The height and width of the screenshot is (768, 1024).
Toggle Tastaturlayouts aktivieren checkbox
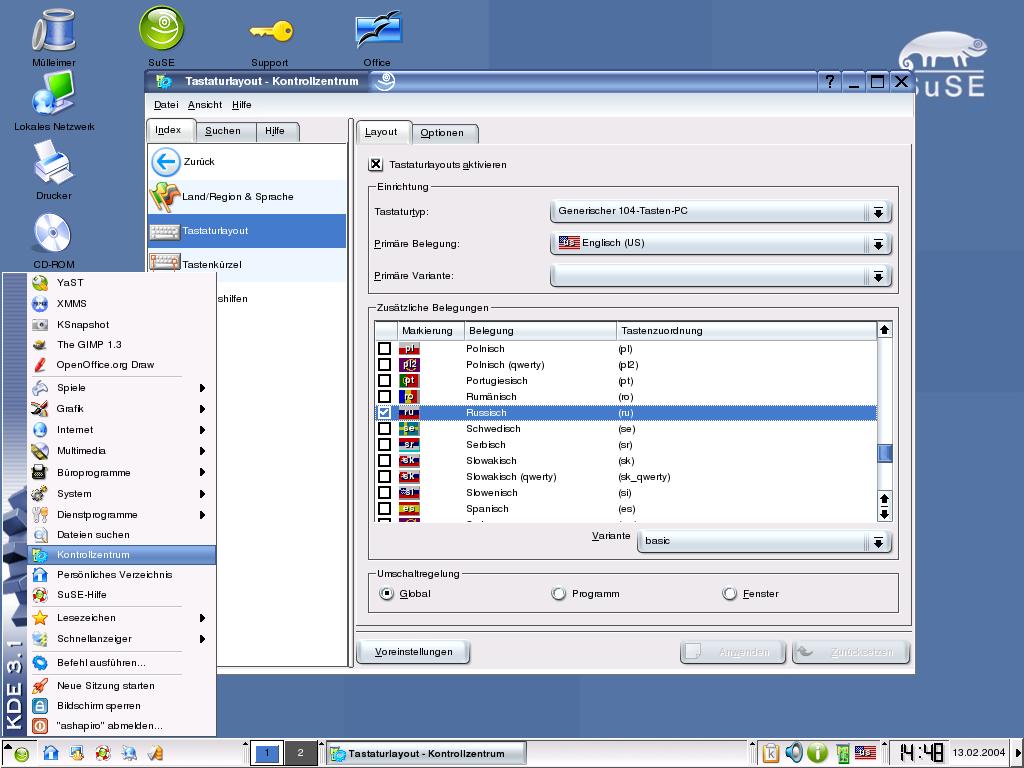point(376,165)
